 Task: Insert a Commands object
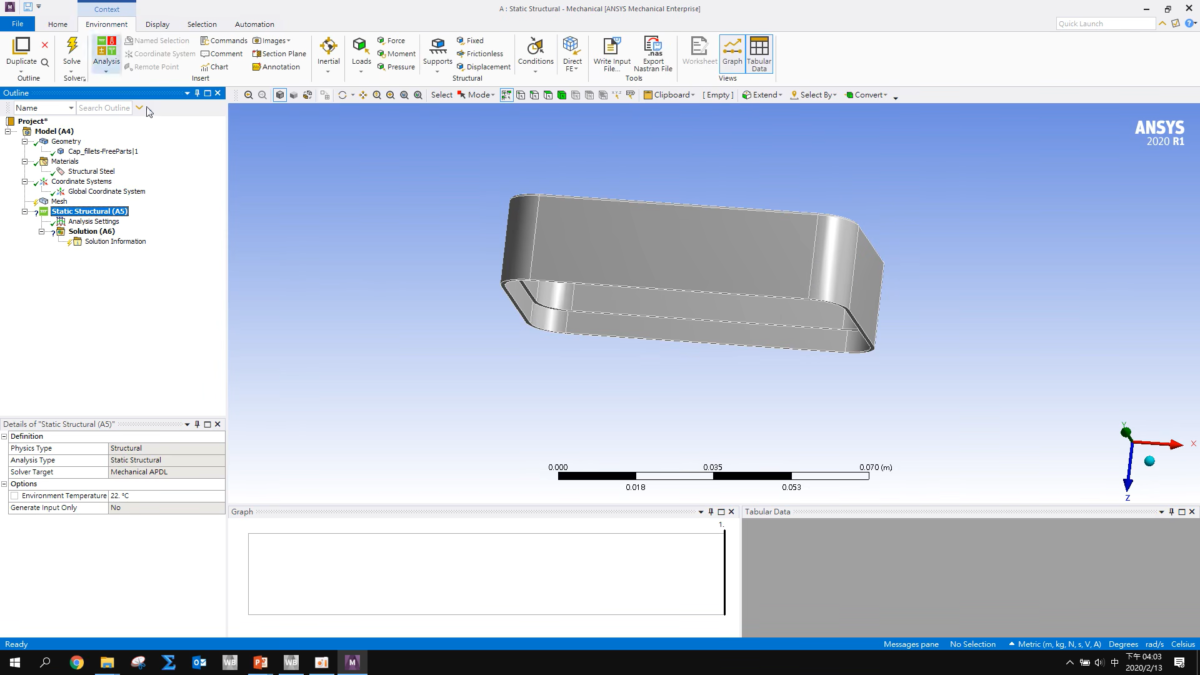pyautogui.click(x=223, y=41)
